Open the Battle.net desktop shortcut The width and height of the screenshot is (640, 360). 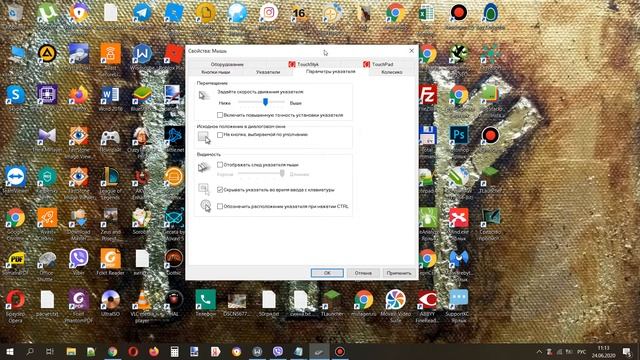[174, 136]
